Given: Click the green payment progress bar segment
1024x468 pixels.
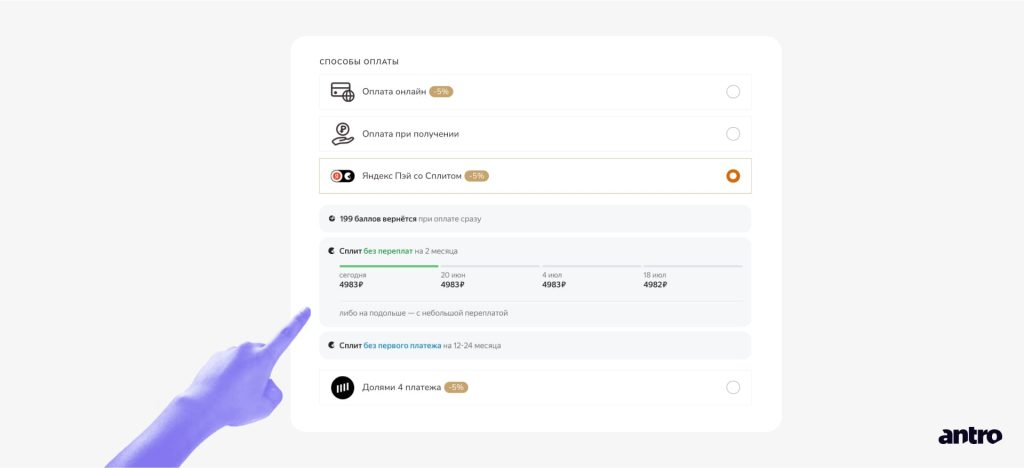Looking at the screenshot, I should point(389,266).
